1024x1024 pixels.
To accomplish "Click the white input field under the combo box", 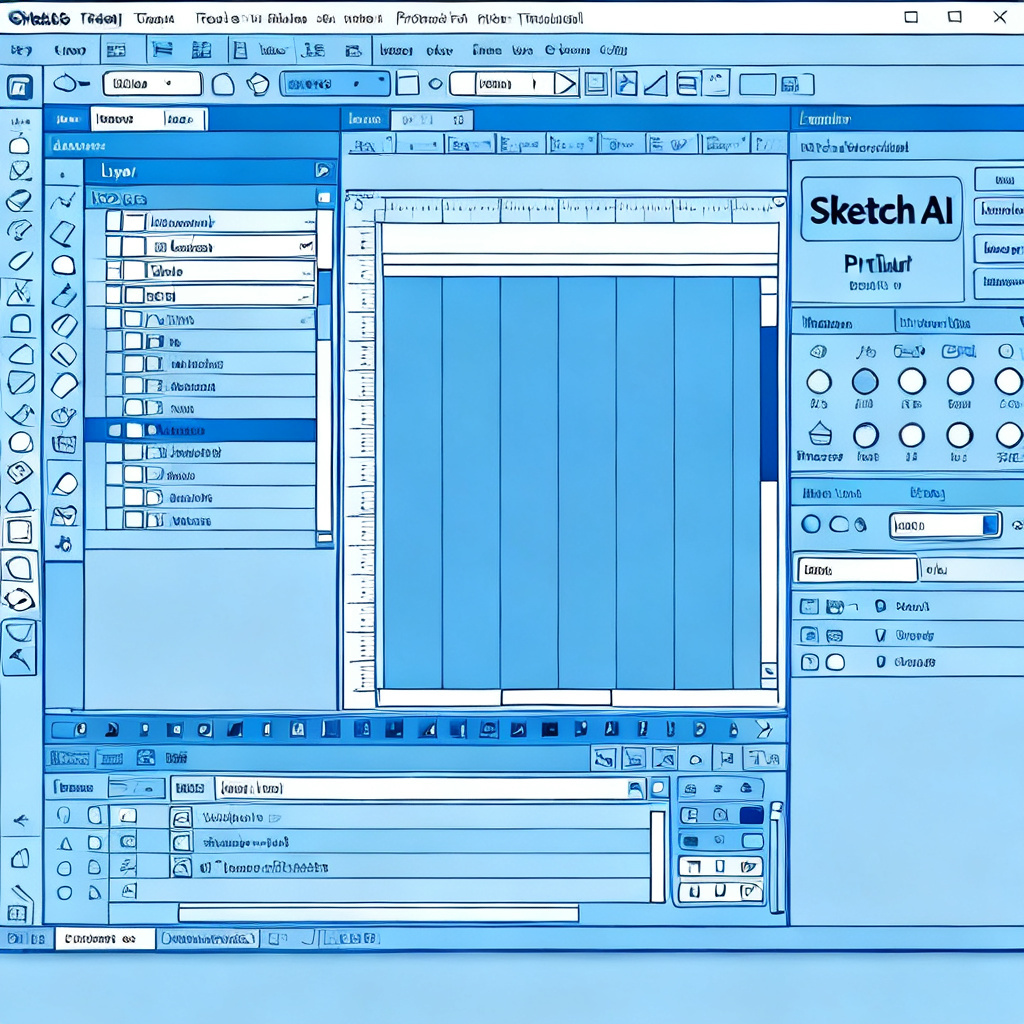I will (x=857, y=570).
